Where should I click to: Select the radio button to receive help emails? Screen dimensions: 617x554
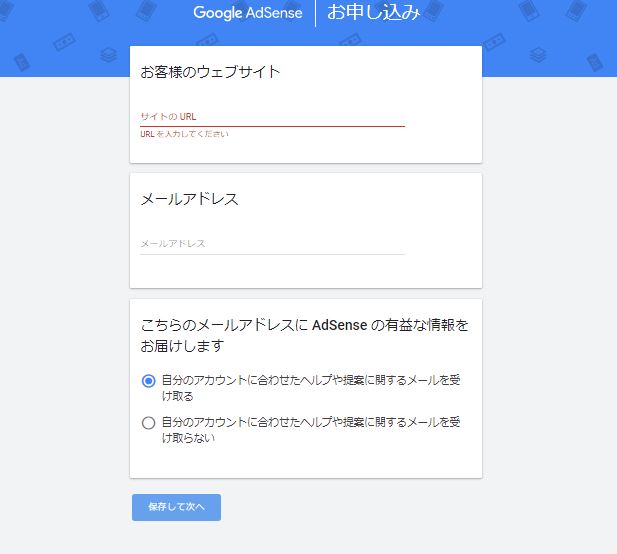[x=148, y=381]
